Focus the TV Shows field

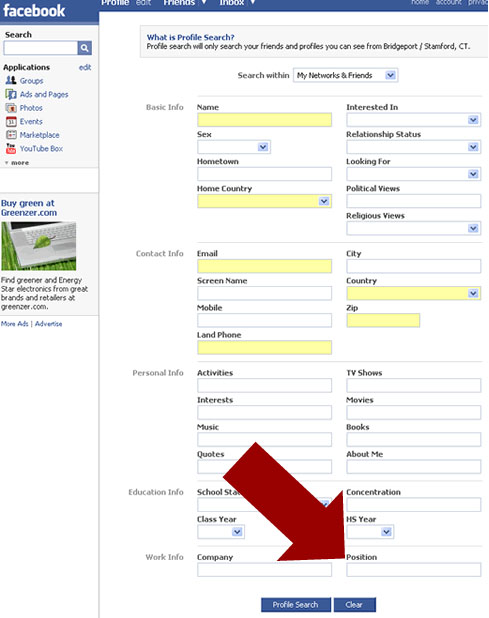[413, 385]
